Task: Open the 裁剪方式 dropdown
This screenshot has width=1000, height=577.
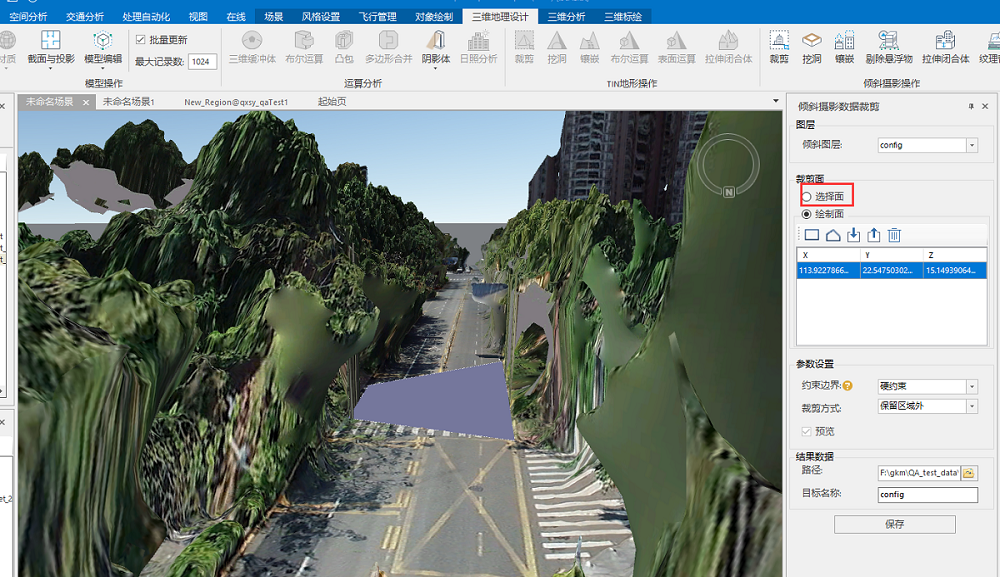Action: (972, 406)
